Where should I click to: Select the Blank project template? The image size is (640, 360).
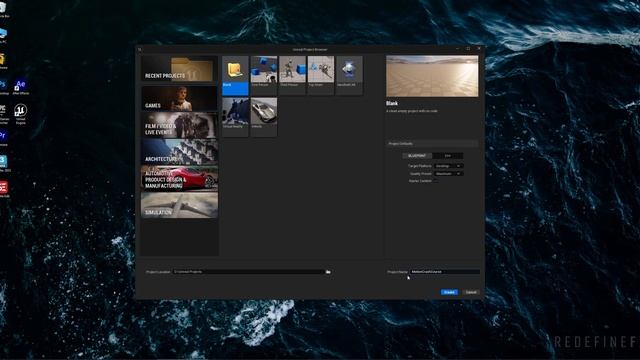[x=235, y=76]
